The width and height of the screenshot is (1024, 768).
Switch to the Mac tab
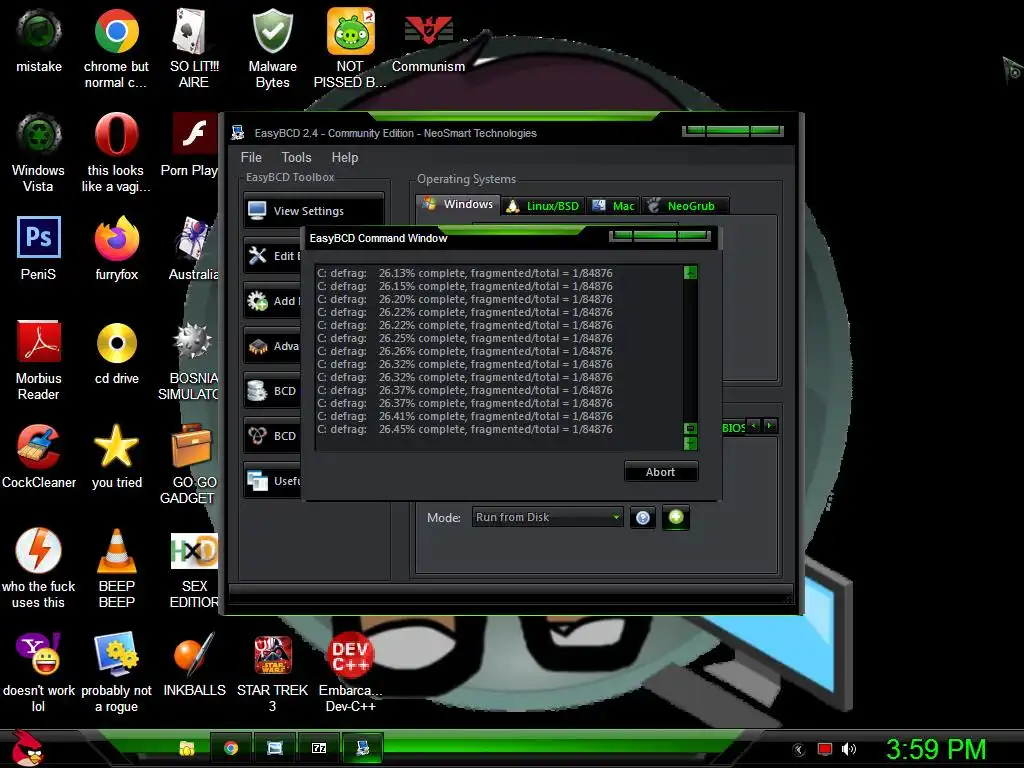[x=613, y=206]
